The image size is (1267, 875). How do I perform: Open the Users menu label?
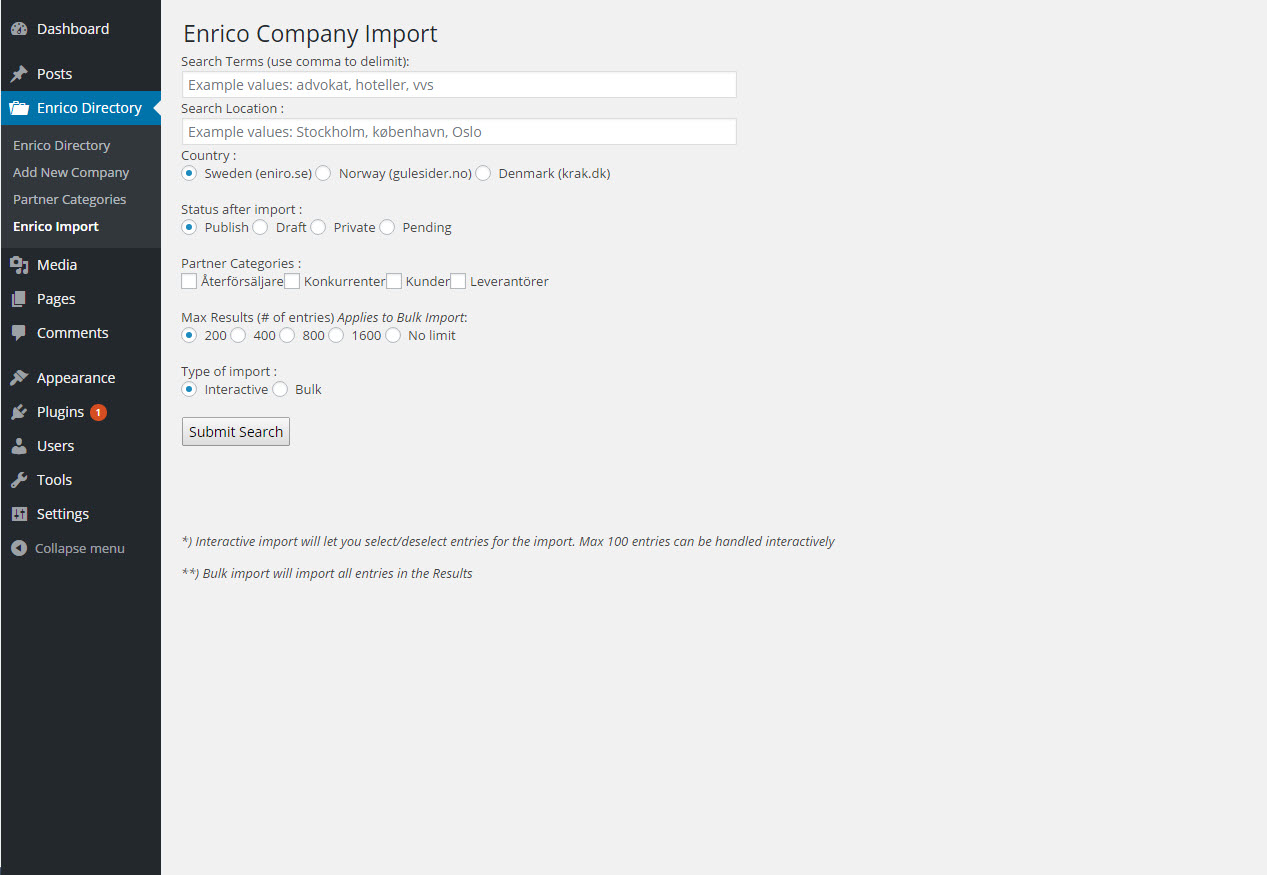pos(55,446)
